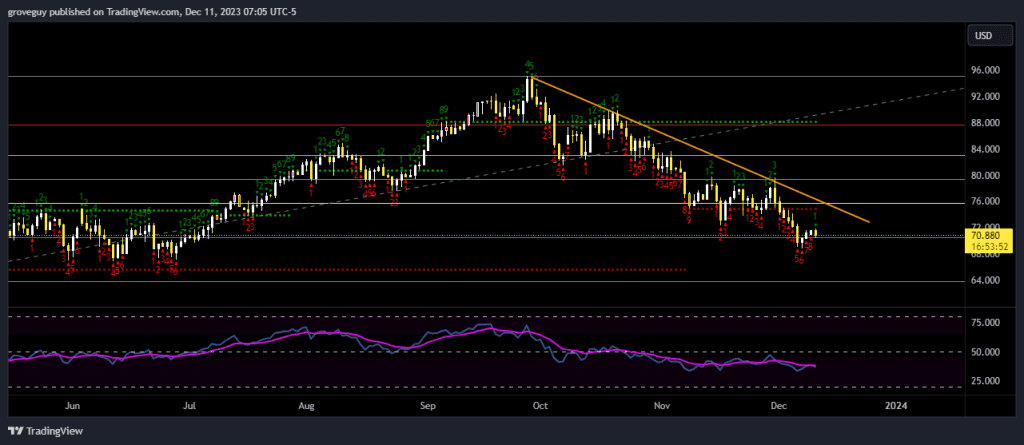
Task: Select the dashed gray ascending trendline
Action: coord(880,104)
